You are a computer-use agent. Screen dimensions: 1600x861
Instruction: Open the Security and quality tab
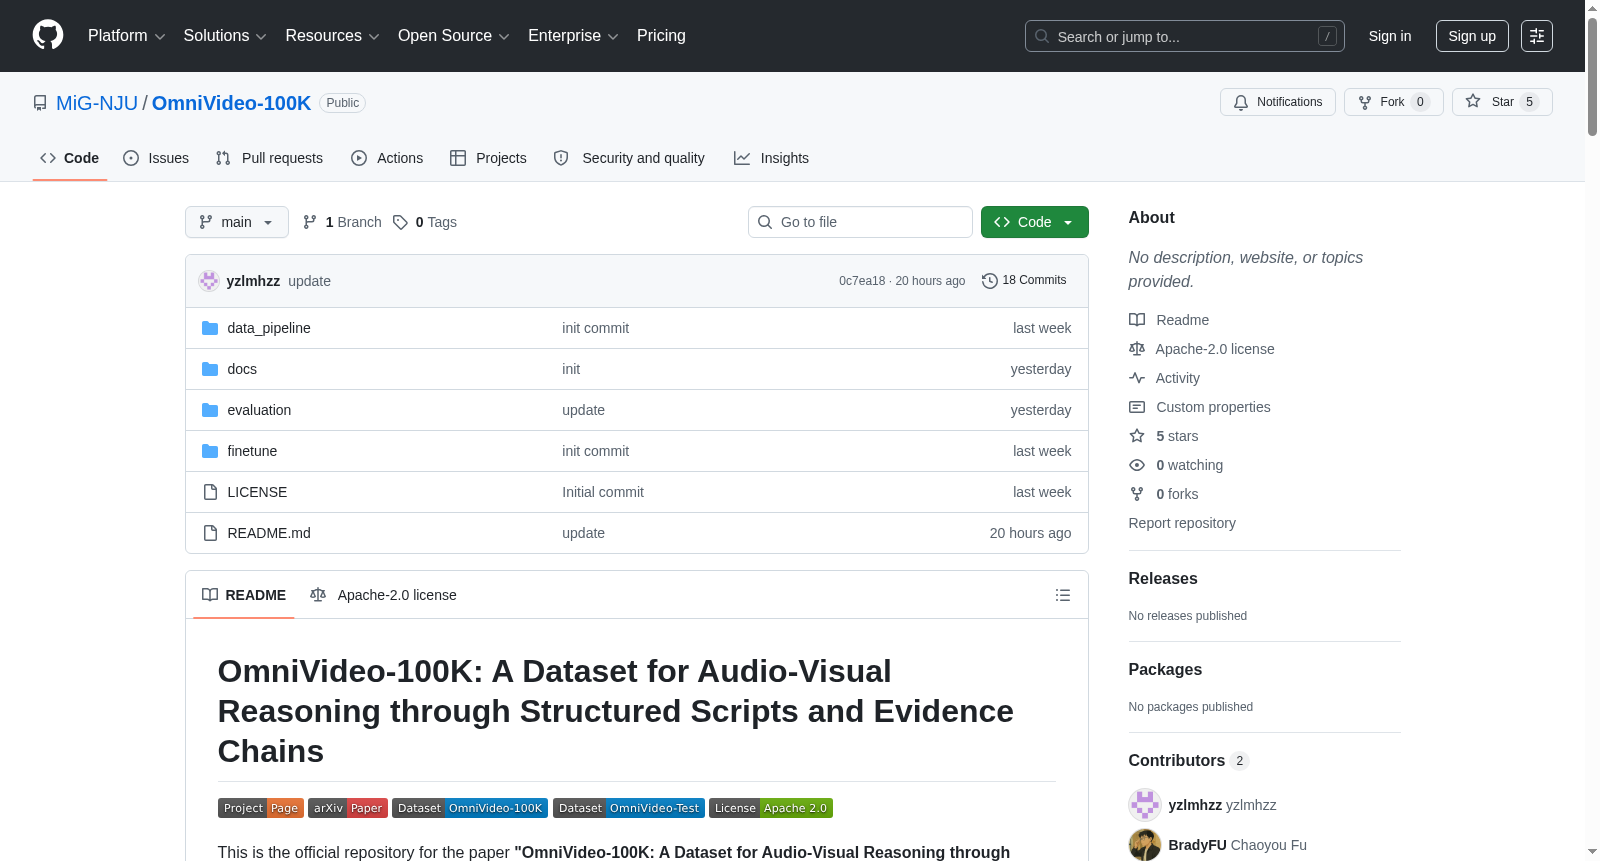pyautogui.click(x=629, y=158)
